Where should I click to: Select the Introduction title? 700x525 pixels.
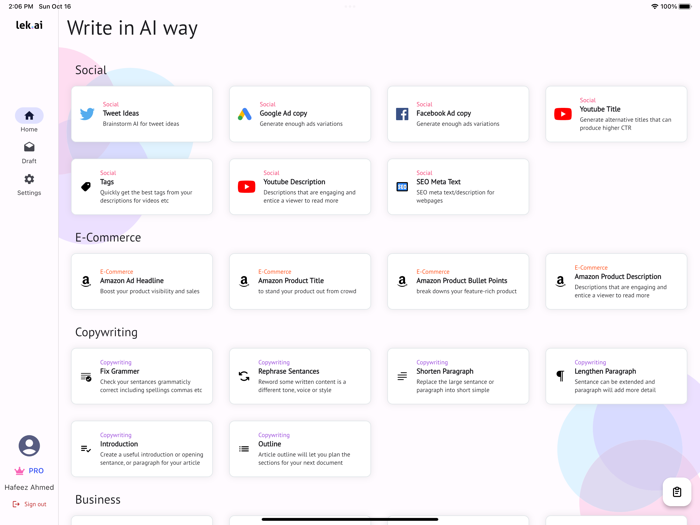(x=119, y=444)
